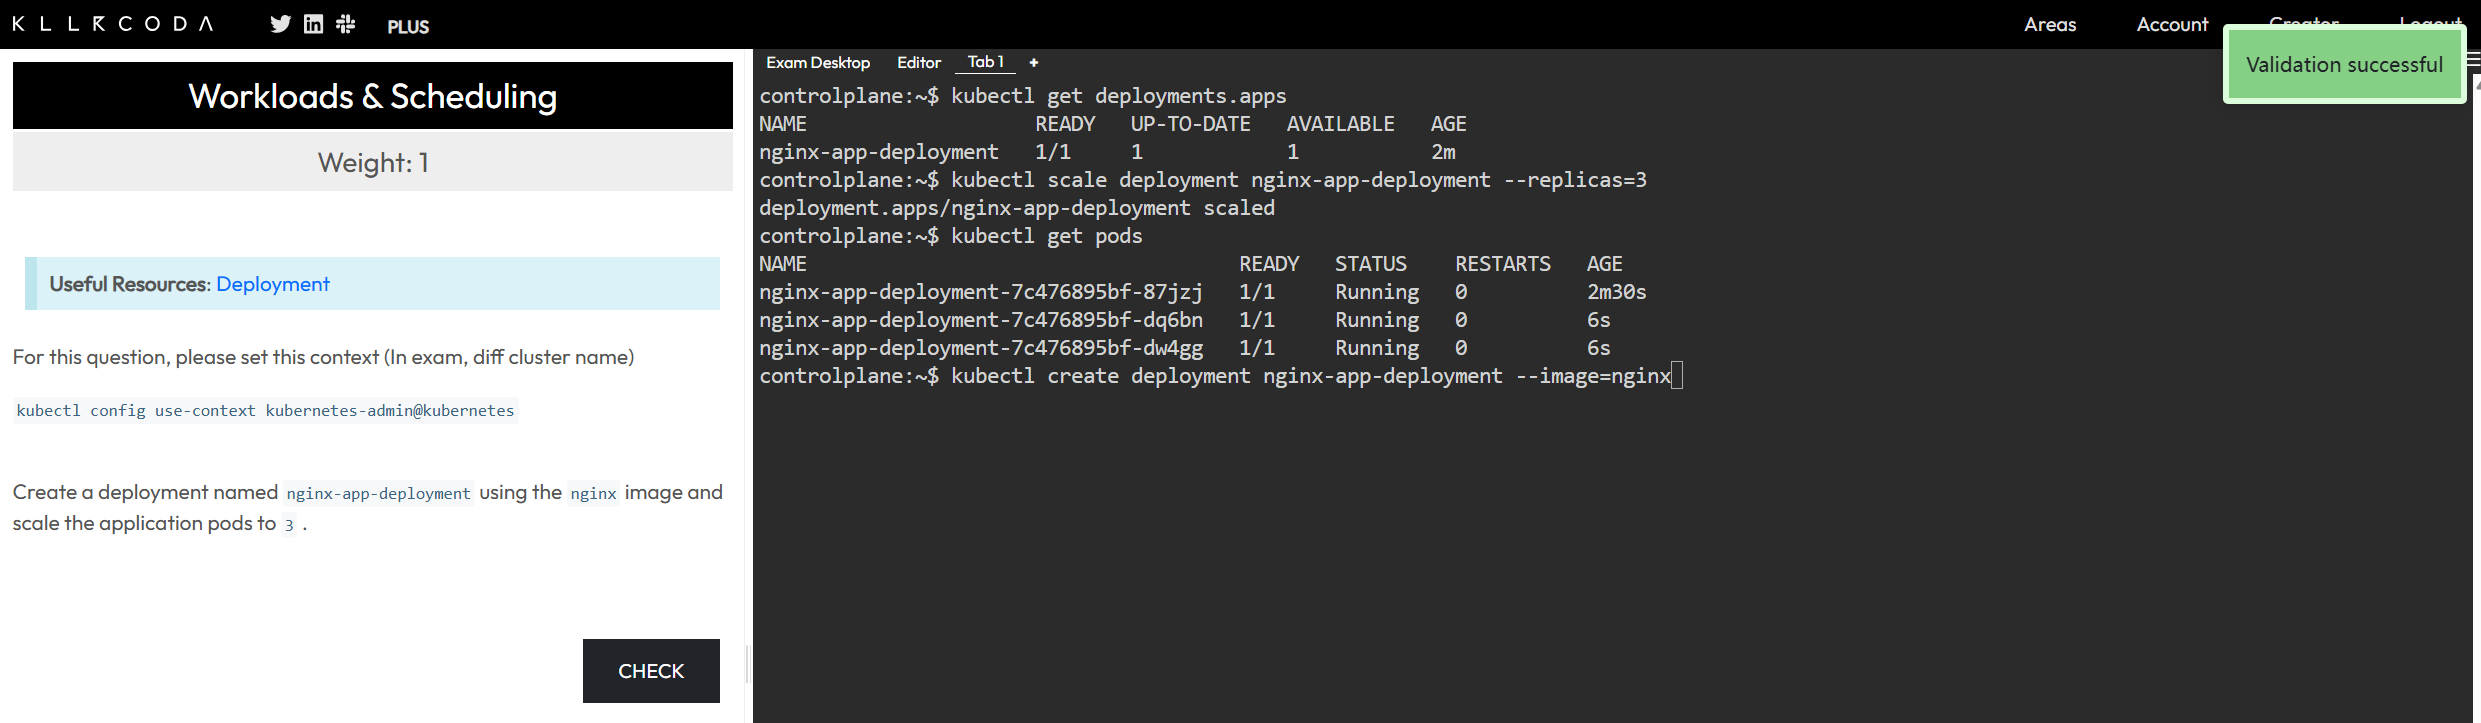Select pod name ending dq6bn in terminal

point(981,320)
